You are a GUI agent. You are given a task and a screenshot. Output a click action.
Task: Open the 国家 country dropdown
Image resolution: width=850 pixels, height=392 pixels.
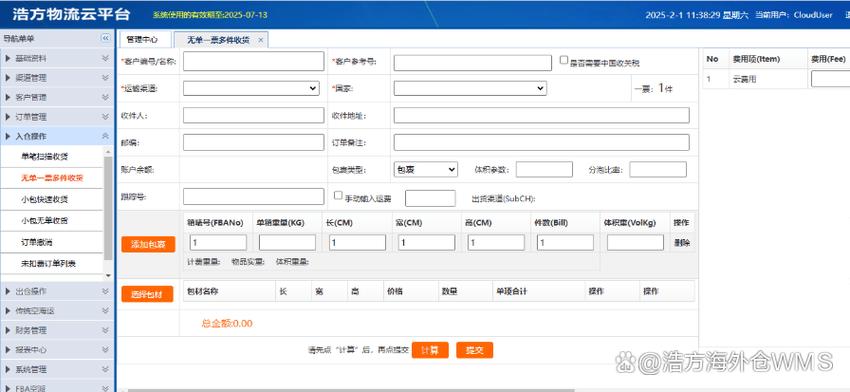(470, 88)
